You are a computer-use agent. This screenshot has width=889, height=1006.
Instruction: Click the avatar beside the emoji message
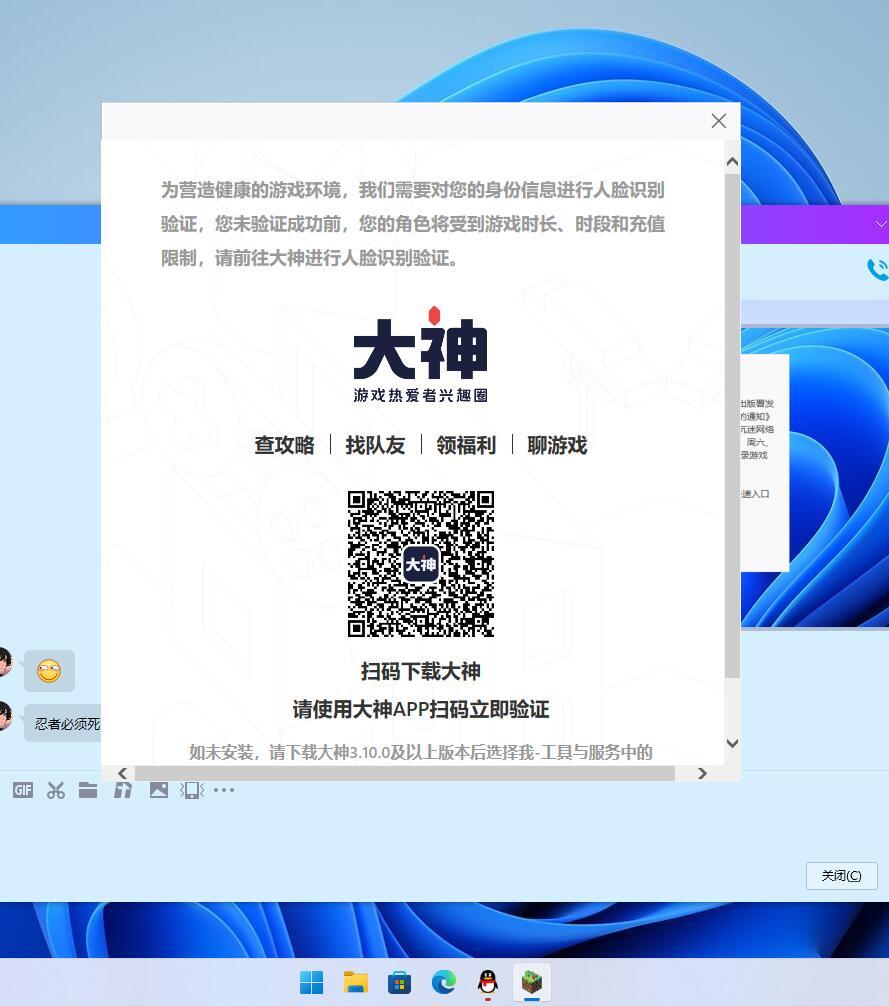4,662
